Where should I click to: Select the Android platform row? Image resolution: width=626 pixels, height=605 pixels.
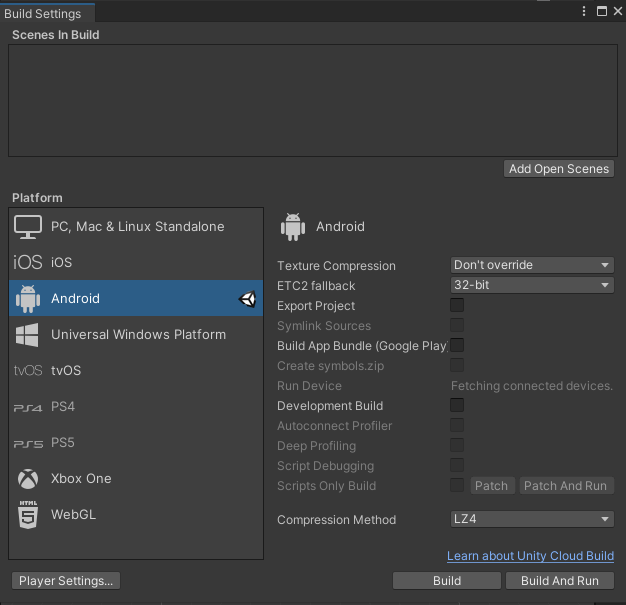pos(136,298)
